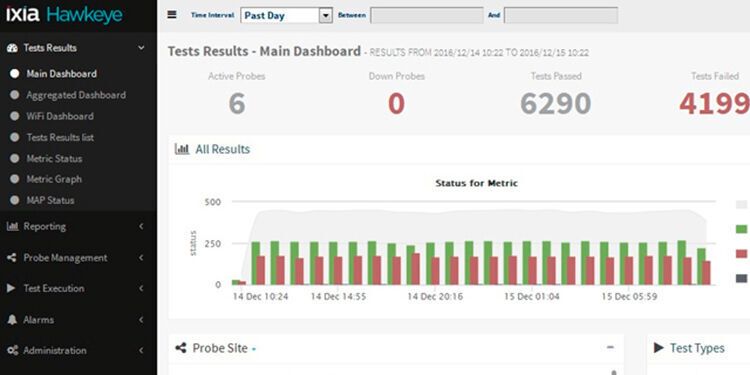Image resolution: width=750 pixels, height=375 pixels.
Task: Click the Test Types heading link
Action: pyautogui.click(x=697, y=348)
